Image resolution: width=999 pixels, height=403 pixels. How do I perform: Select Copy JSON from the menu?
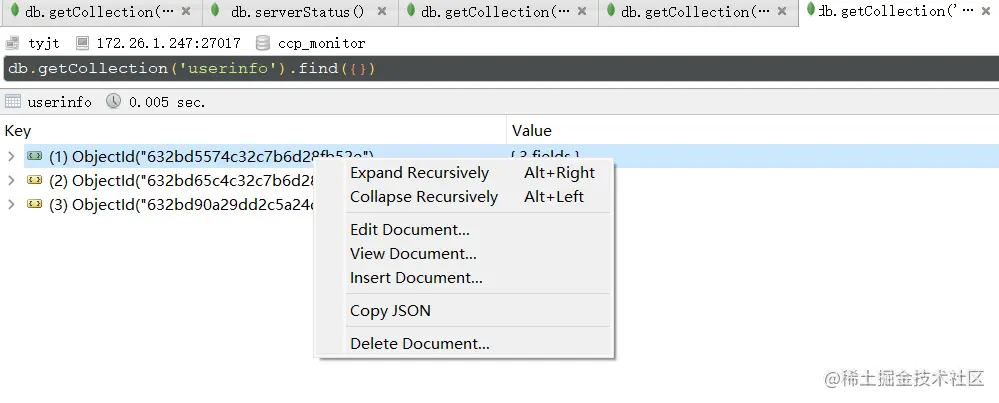coord(390,311)
